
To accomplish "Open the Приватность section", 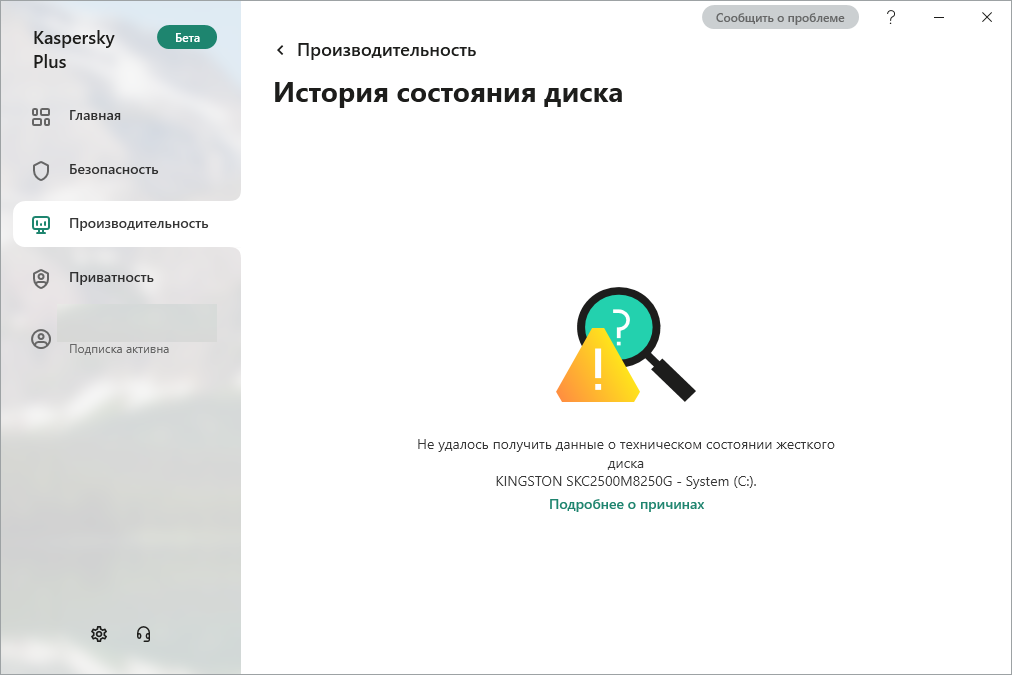I will coord(111,277).
